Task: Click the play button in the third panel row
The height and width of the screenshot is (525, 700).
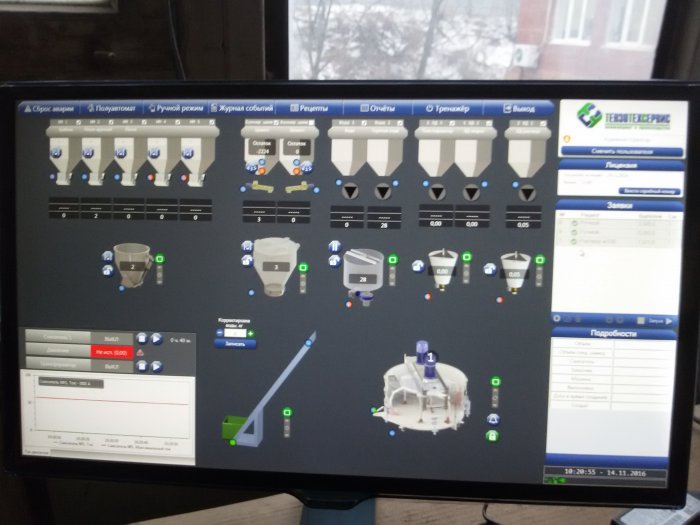Action: click(x=156, y=366)
